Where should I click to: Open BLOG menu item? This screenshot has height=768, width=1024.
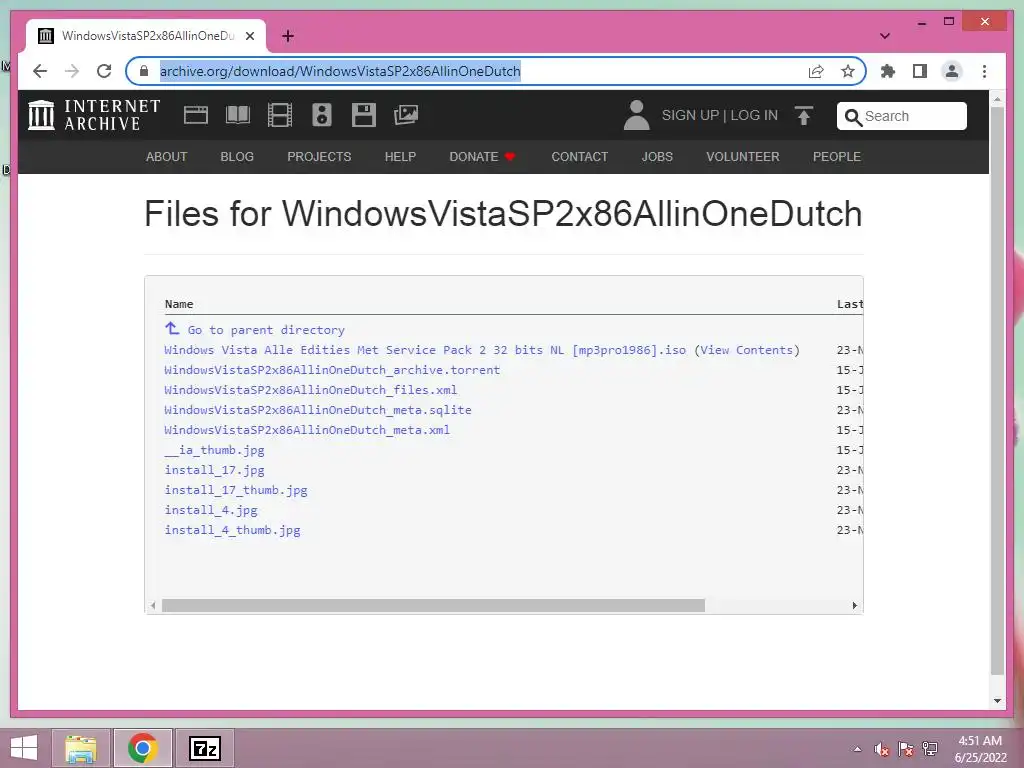click(237, 157)
